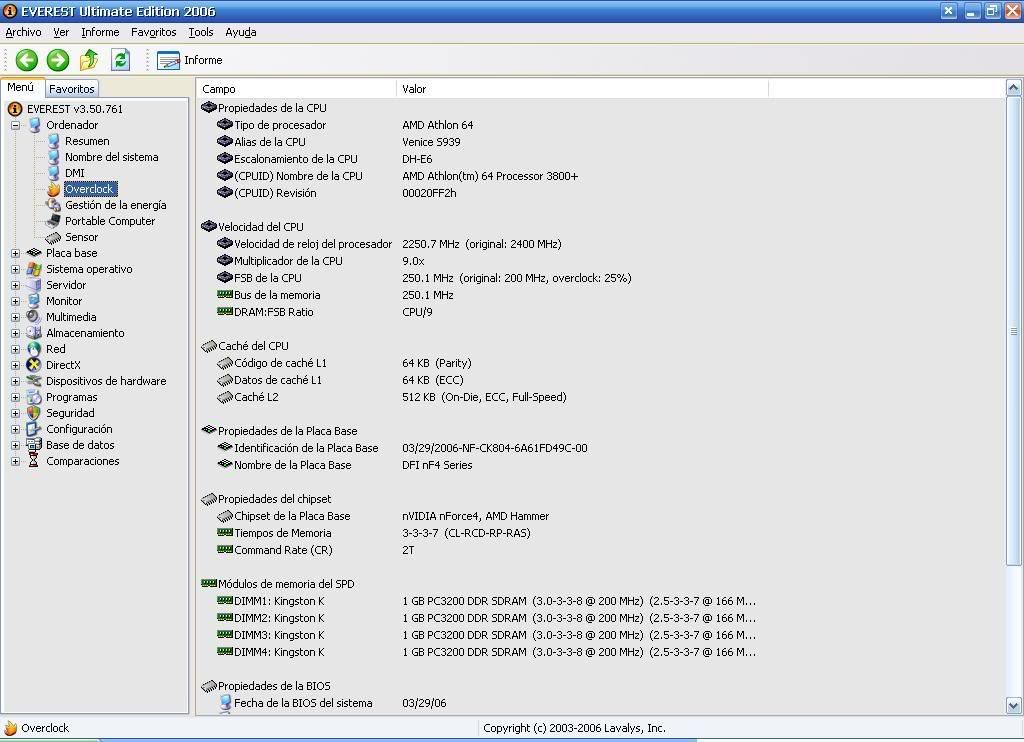This screenshot has height=742, width=1024.
Task: Click the Servidor icon
Action: [34, 285]
